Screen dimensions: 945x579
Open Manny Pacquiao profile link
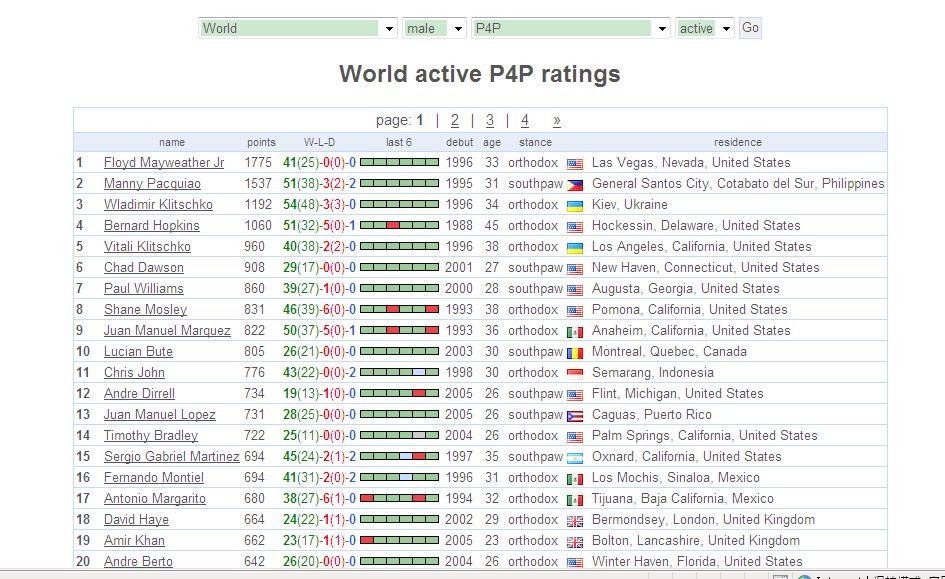152,184
